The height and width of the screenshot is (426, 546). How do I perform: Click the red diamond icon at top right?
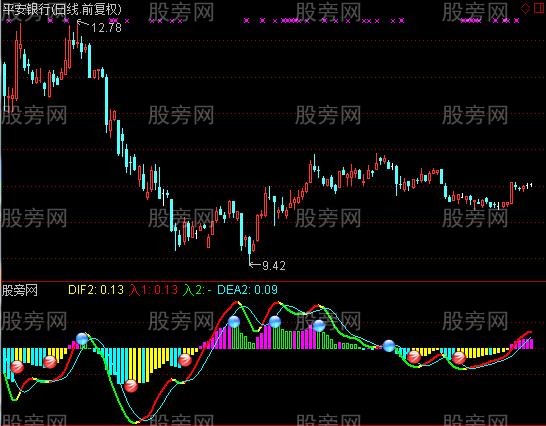525,8
